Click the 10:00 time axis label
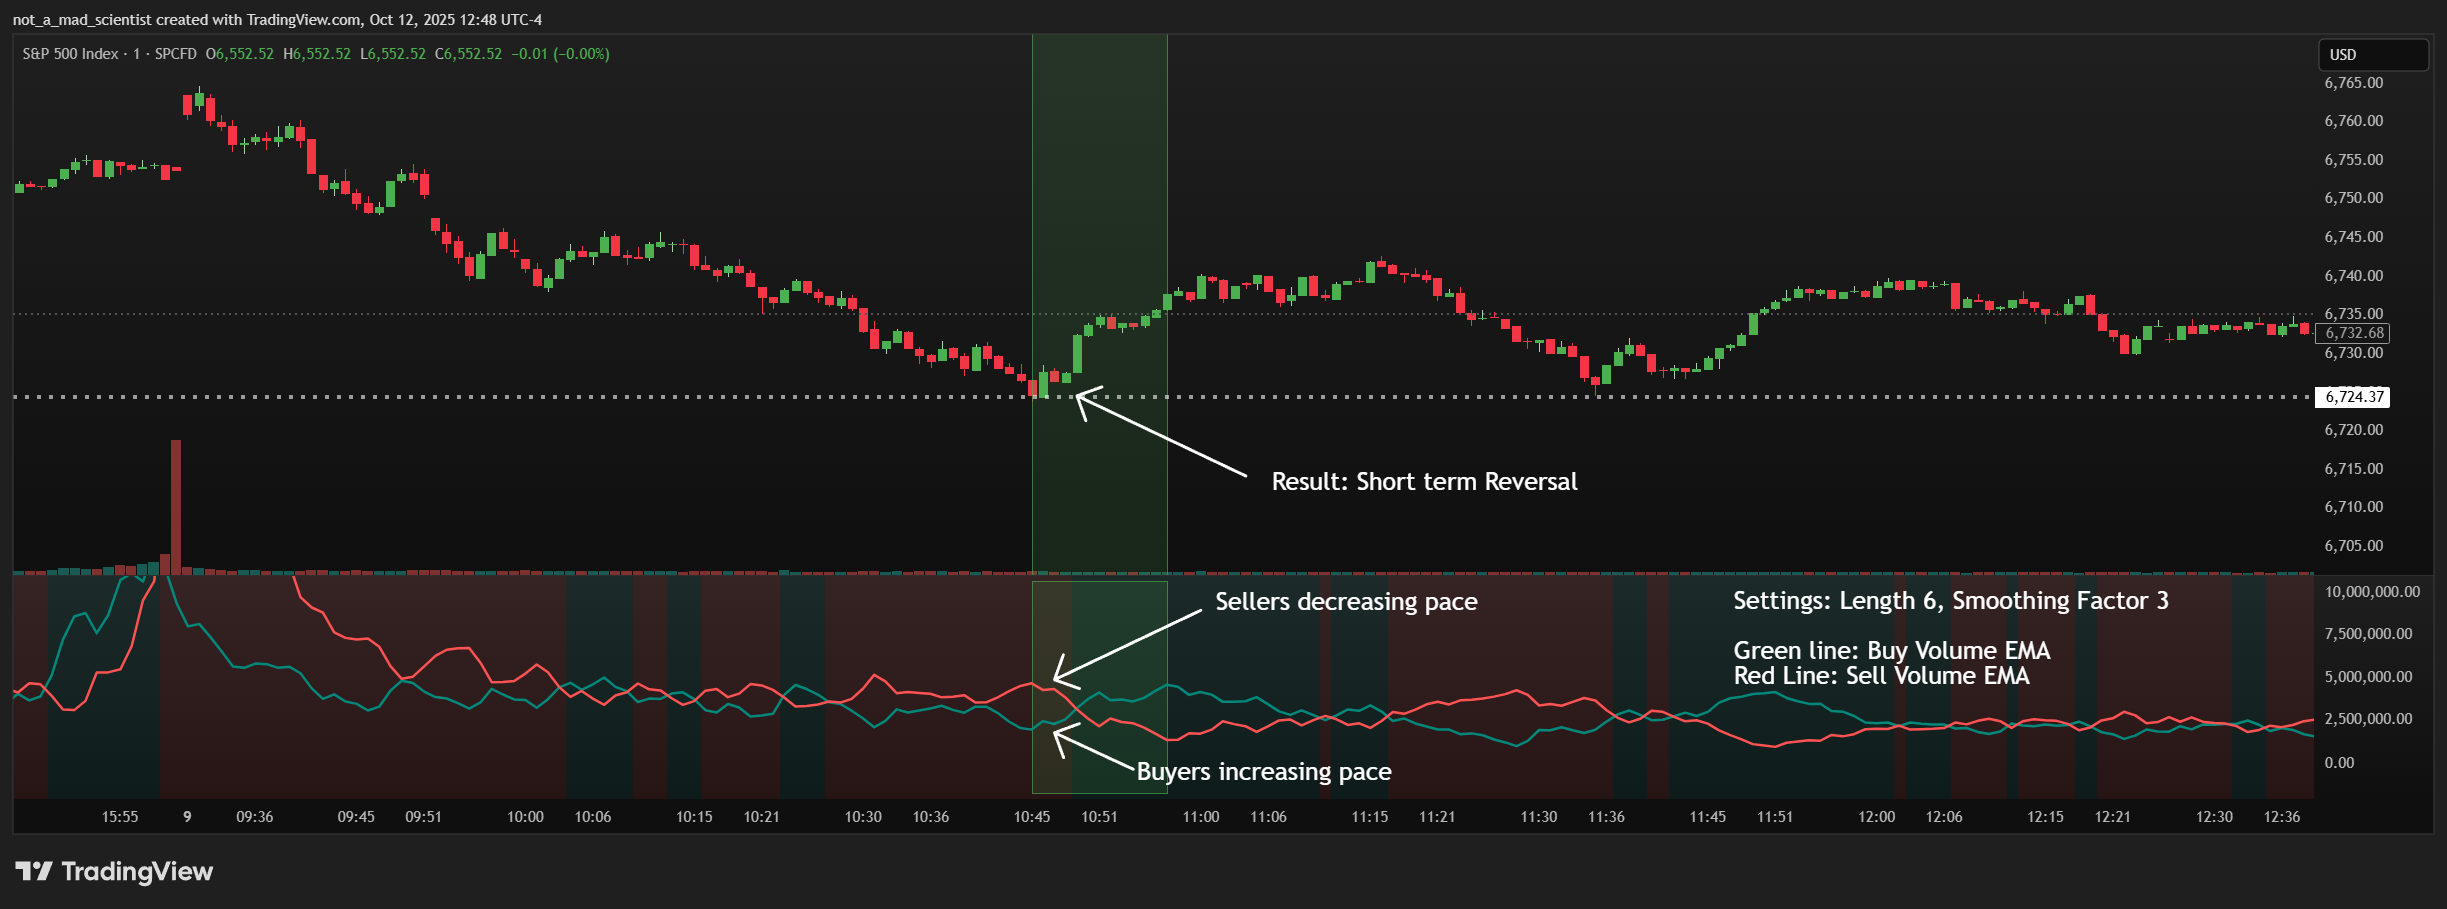The width and height of the screenshot is (2447, 909). [525, 817]
